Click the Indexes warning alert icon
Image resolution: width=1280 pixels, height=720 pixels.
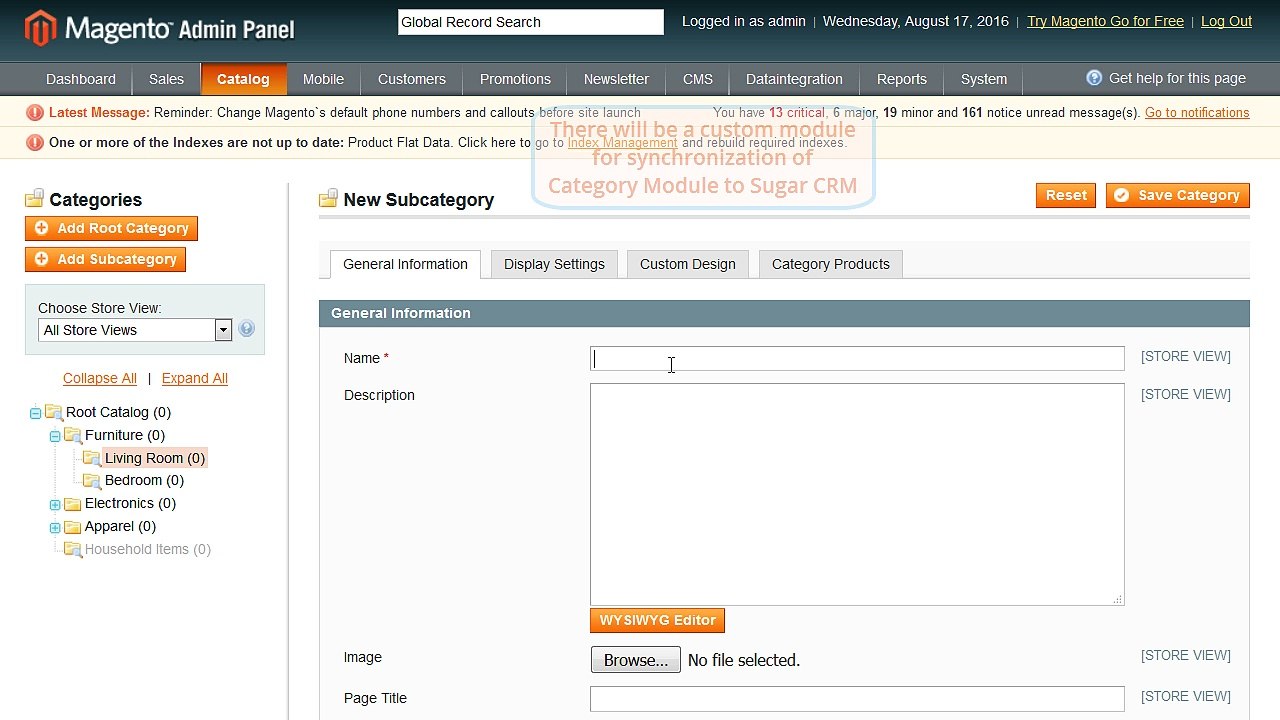(35, 143)
